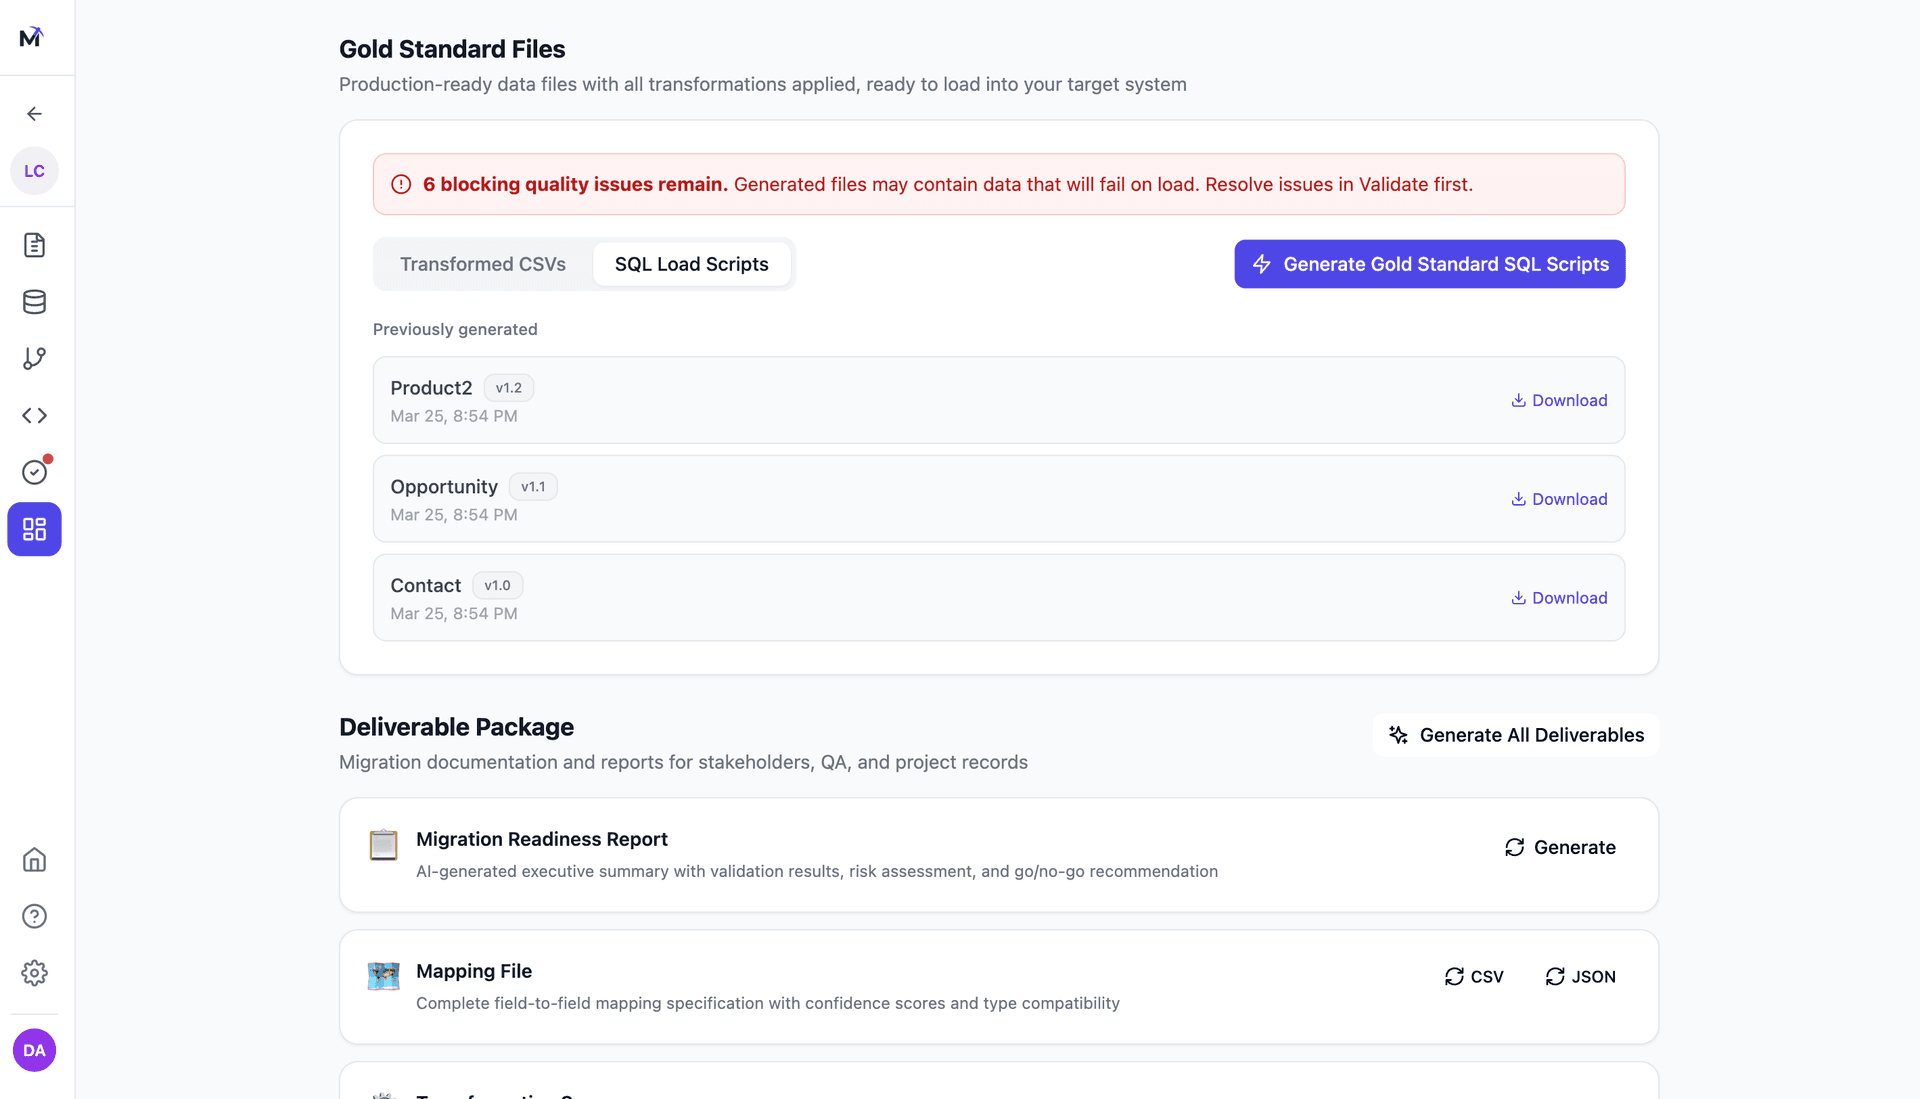Download the Opportunity v1.1 script

[1559, 499]
